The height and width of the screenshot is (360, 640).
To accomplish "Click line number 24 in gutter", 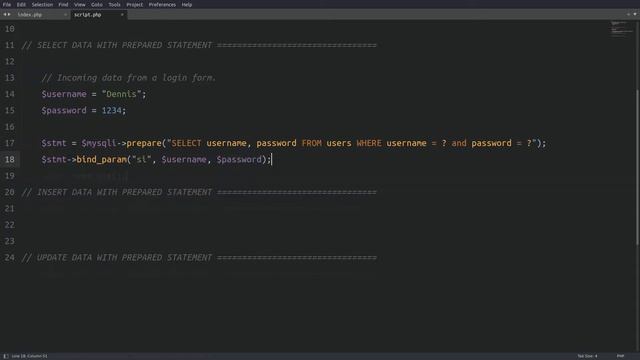I will click(9, 258).
